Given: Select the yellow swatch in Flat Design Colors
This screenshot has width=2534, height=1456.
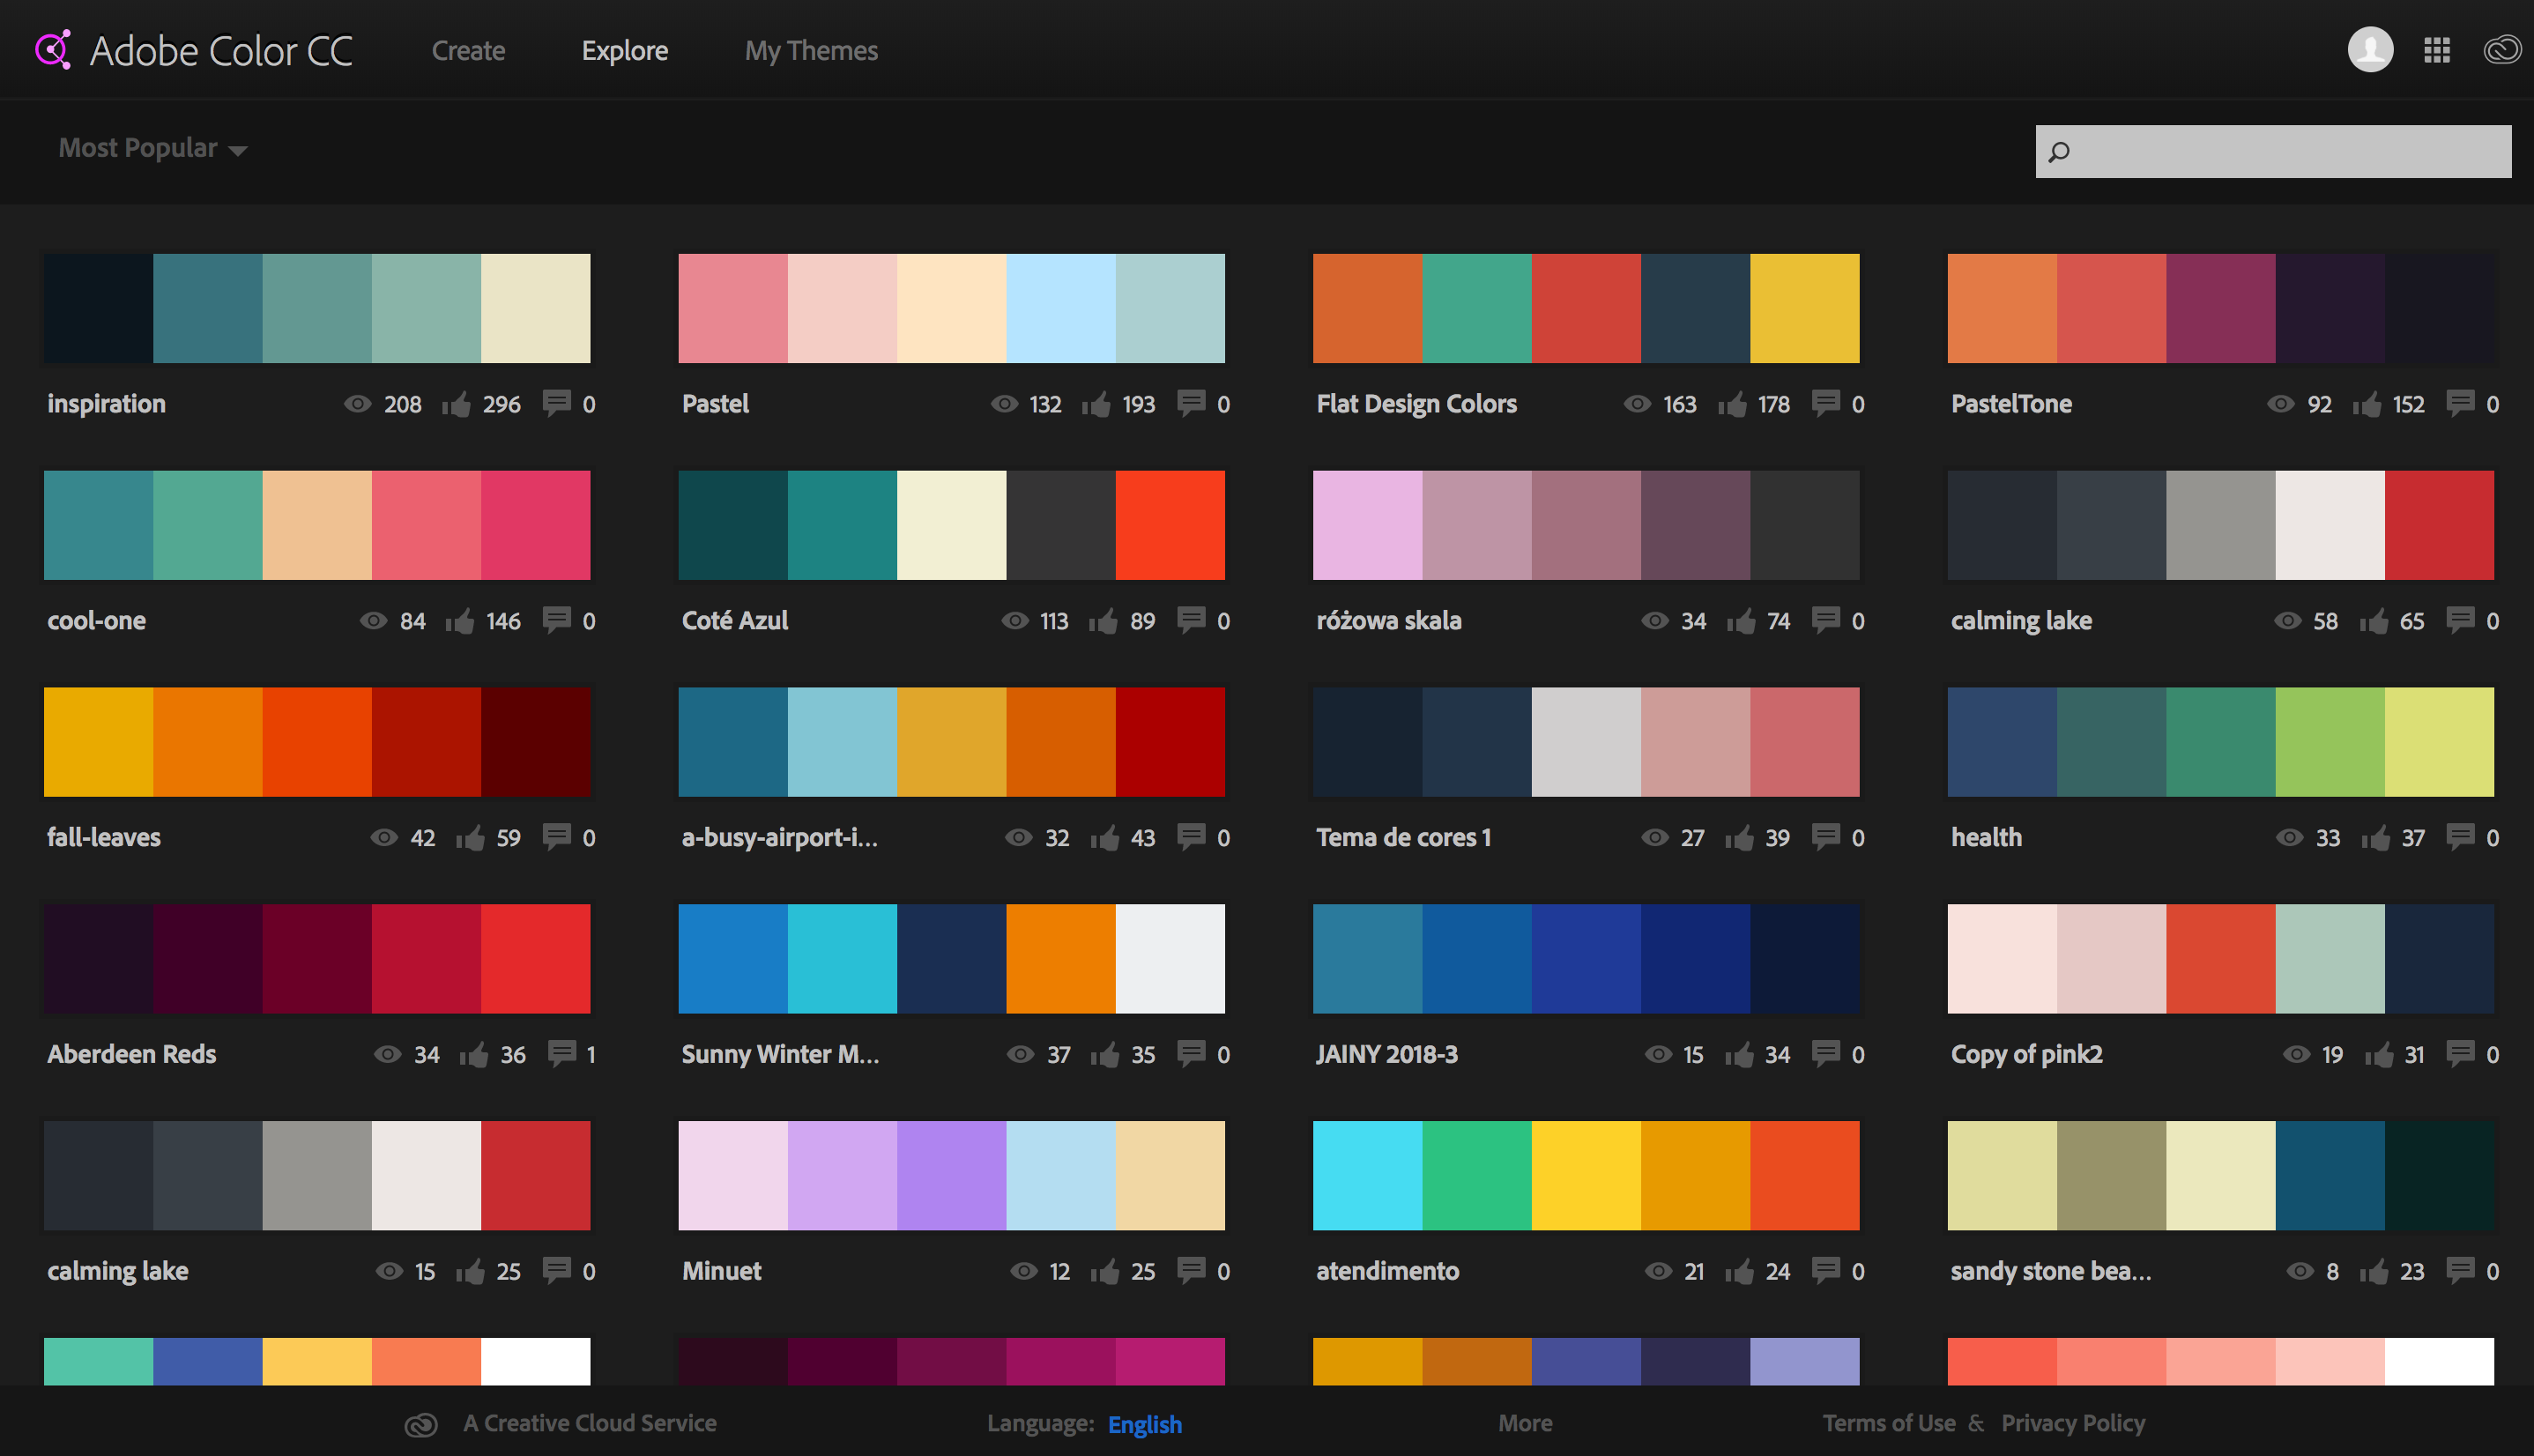Looking at the screenshot, I should tap(1804, 308).
